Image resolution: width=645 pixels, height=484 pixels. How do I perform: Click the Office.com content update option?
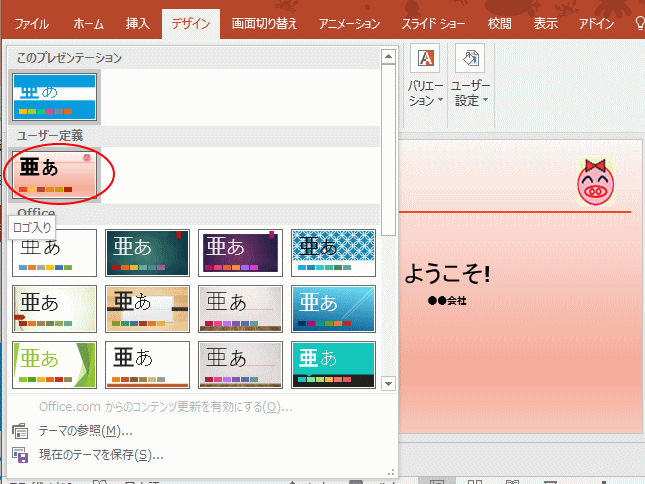click(165, 407)
